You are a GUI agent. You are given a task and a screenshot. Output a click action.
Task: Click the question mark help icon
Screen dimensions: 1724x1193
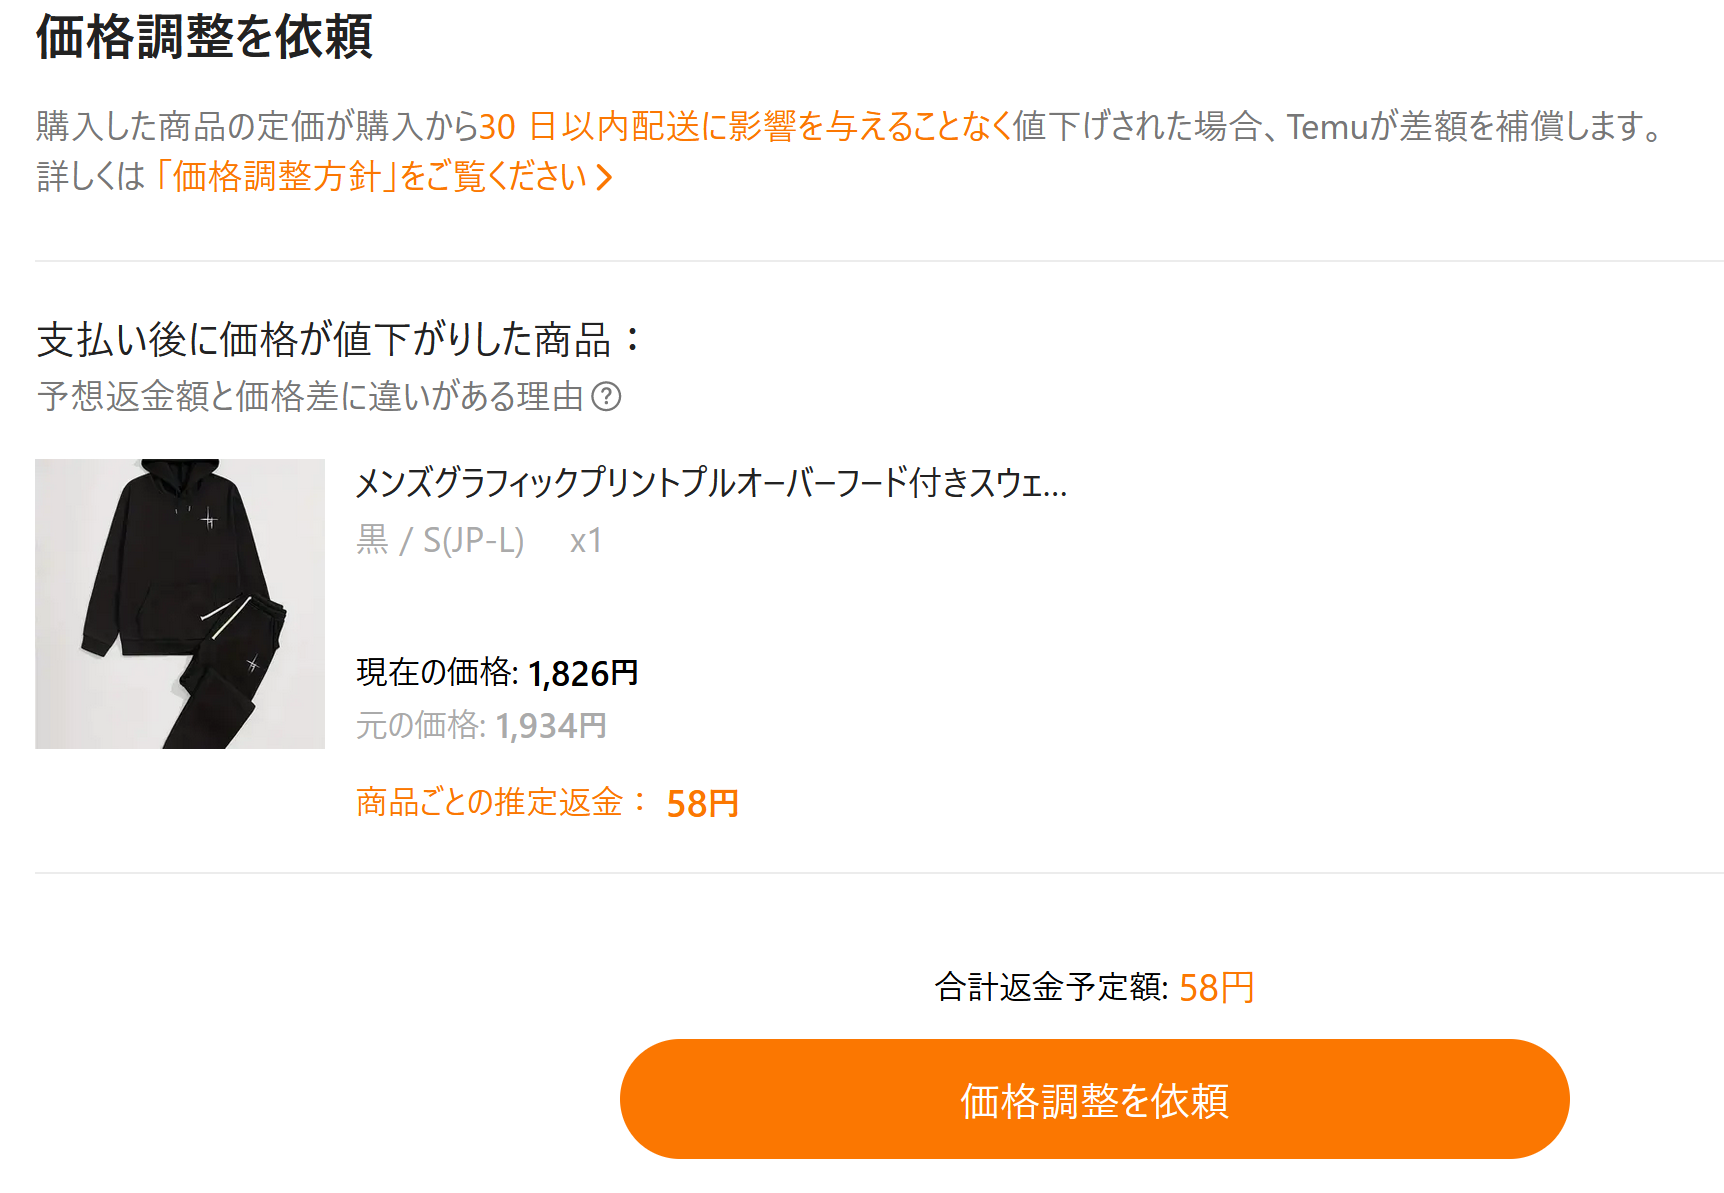click(x=606, y=397)
